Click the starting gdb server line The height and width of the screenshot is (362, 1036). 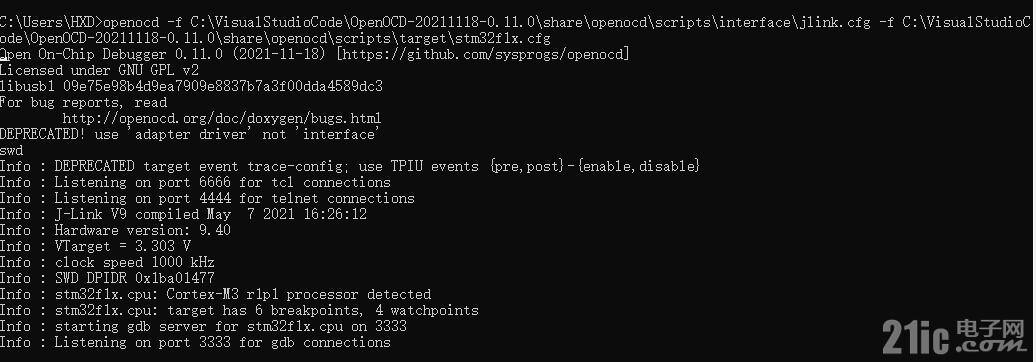click(203, 326)
